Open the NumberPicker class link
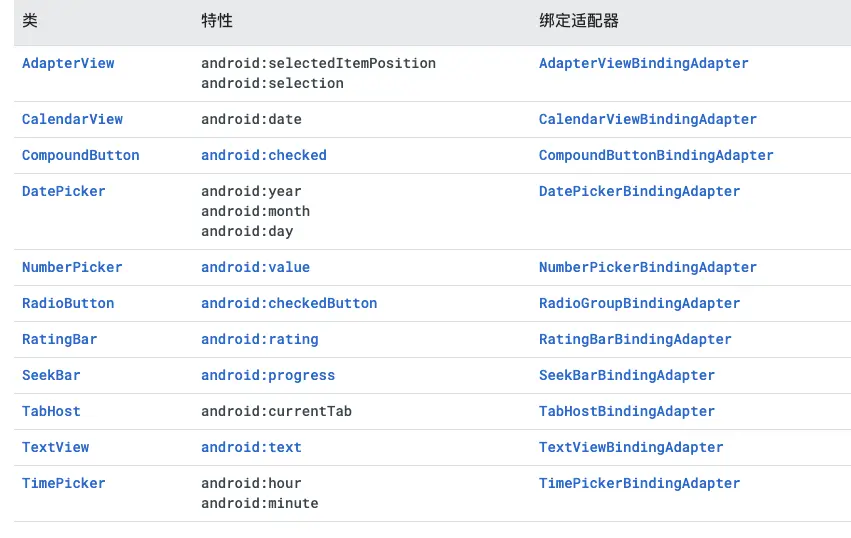The height and width of the screenshot is (538, 851). [72, 267]
